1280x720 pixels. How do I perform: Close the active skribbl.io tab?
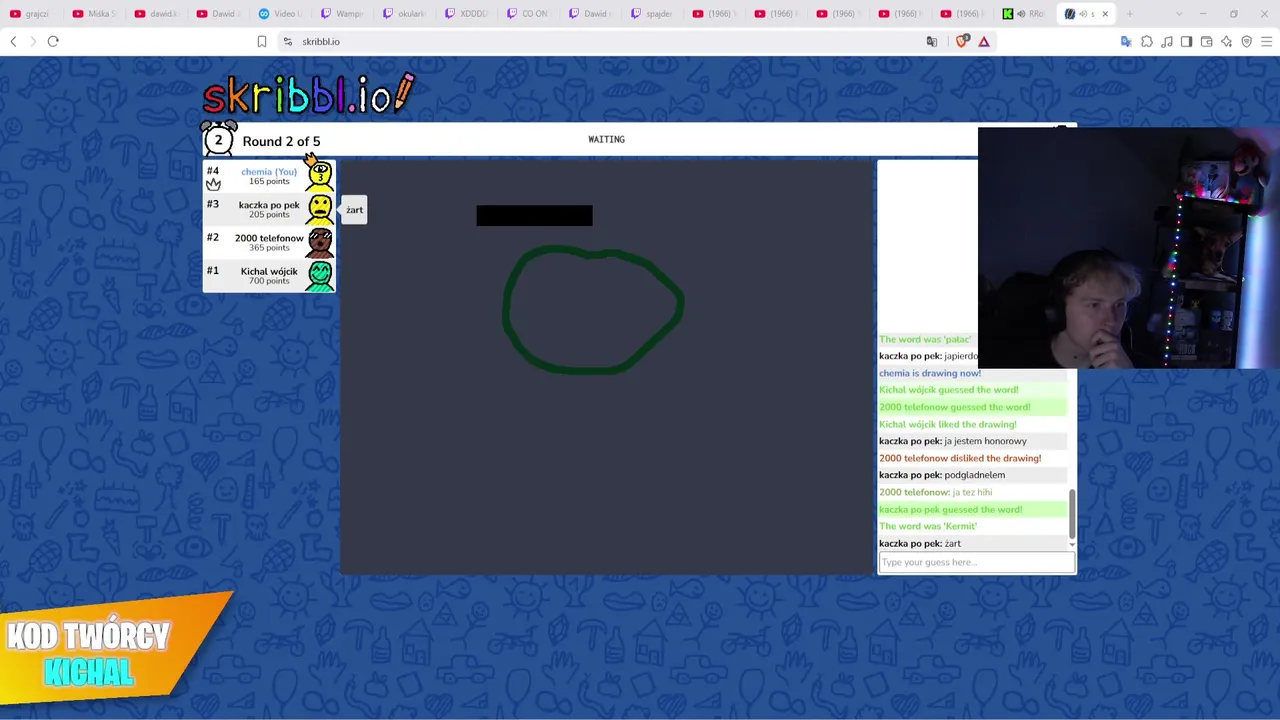[x=1105, y=14]
